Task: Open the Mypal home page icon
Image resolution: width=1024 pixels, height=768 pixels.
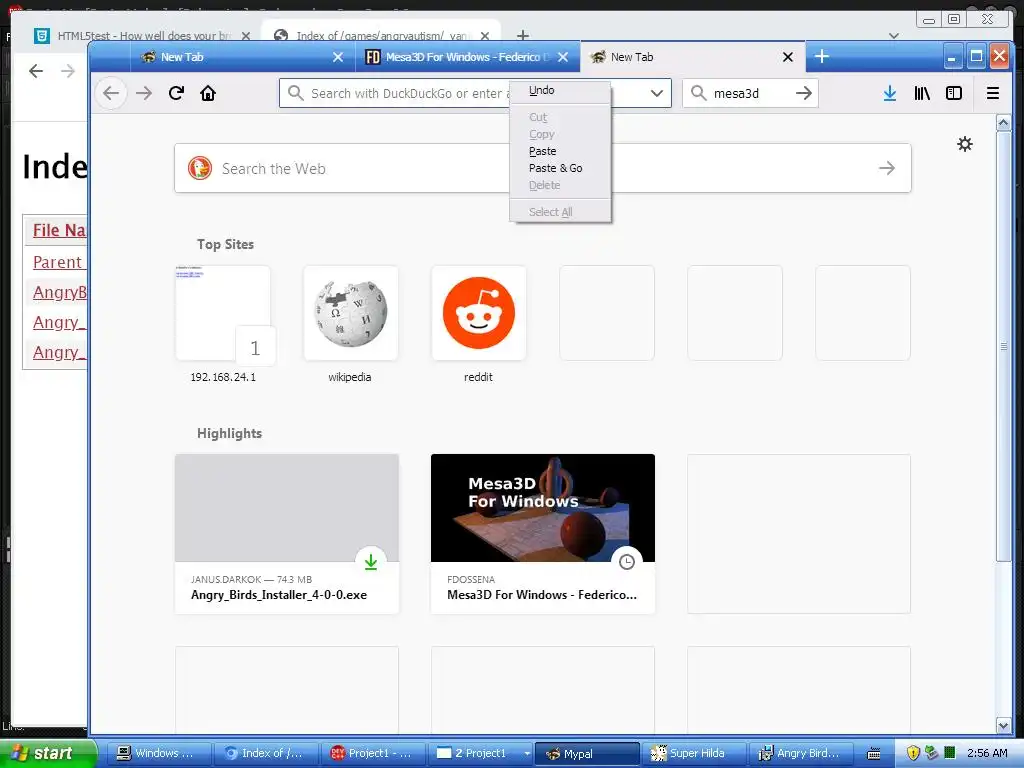Action: (x=208, y=93)
